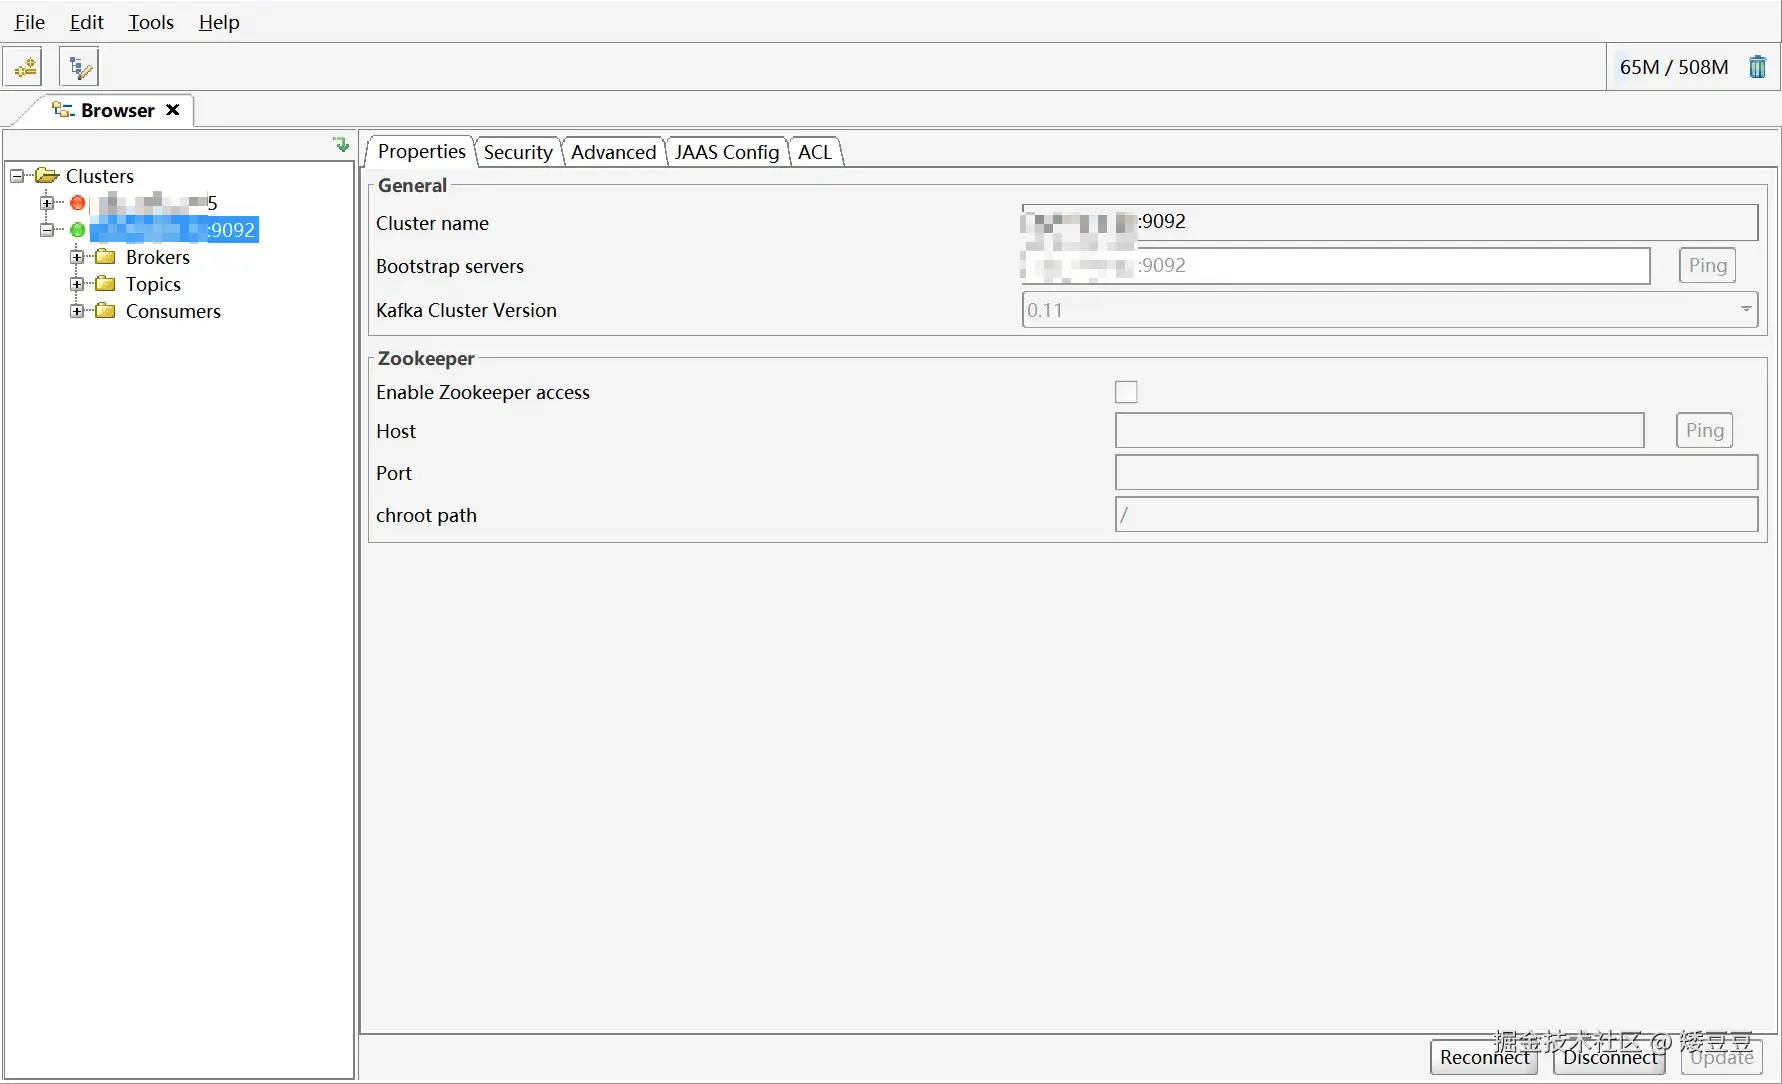1782x1084 pixels.
Task: Click the Zookeeper Host input field
Action: pos(1379,430)
